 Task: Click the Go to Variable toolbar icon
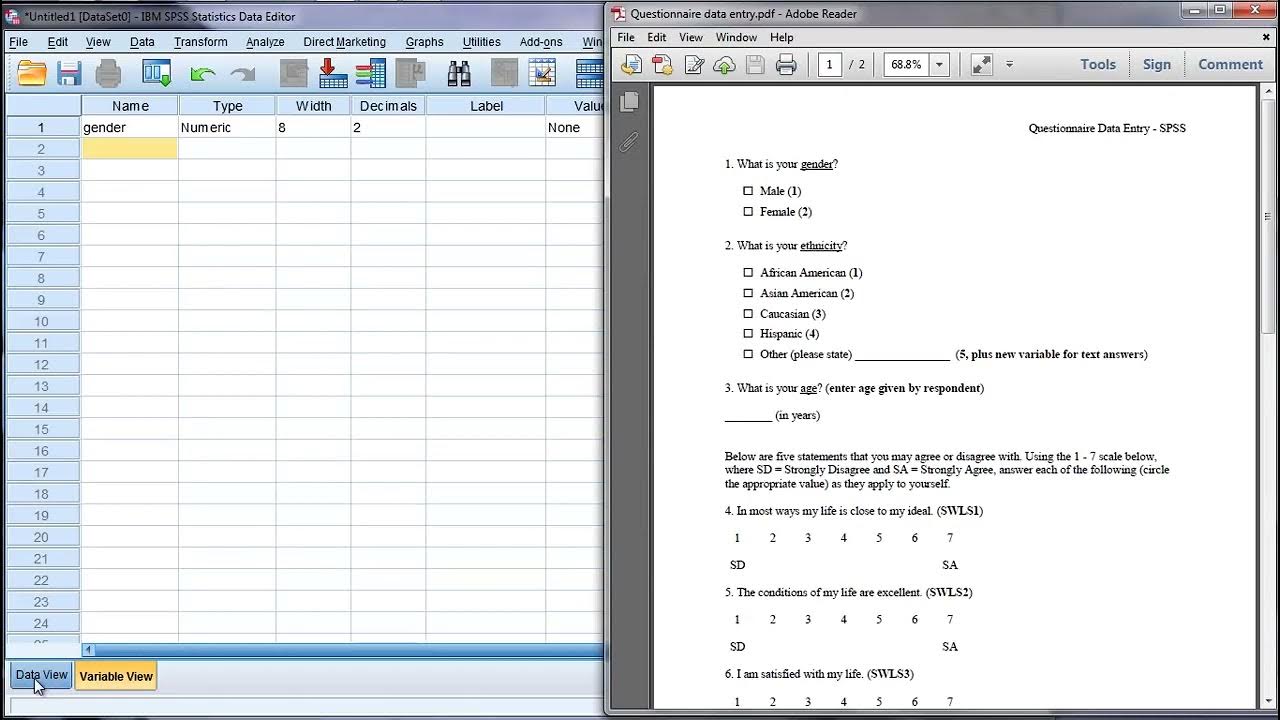(x=332, y=73)
